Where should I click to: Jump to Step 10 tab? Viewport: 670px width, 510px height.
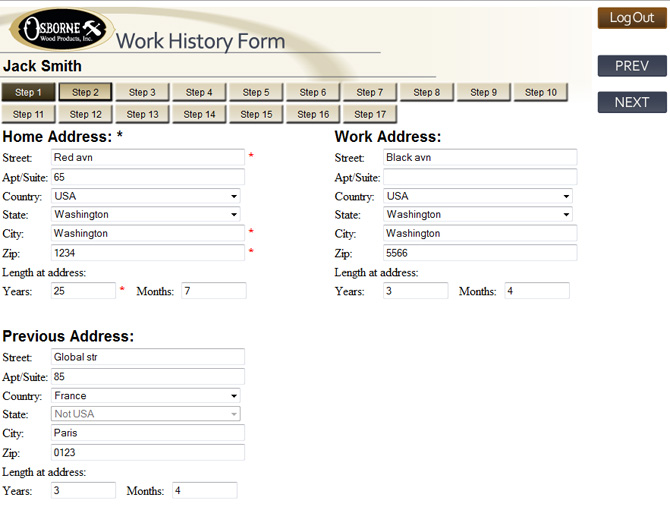(541, 92)
